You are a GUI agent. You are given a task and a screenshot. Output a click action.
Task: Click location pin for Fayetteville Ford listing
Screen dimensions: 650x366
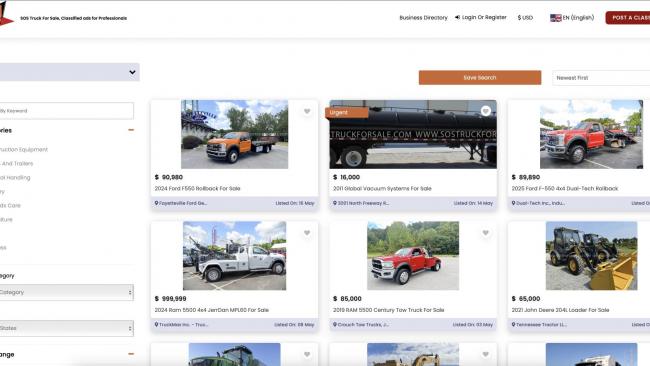tap(156, 203)
